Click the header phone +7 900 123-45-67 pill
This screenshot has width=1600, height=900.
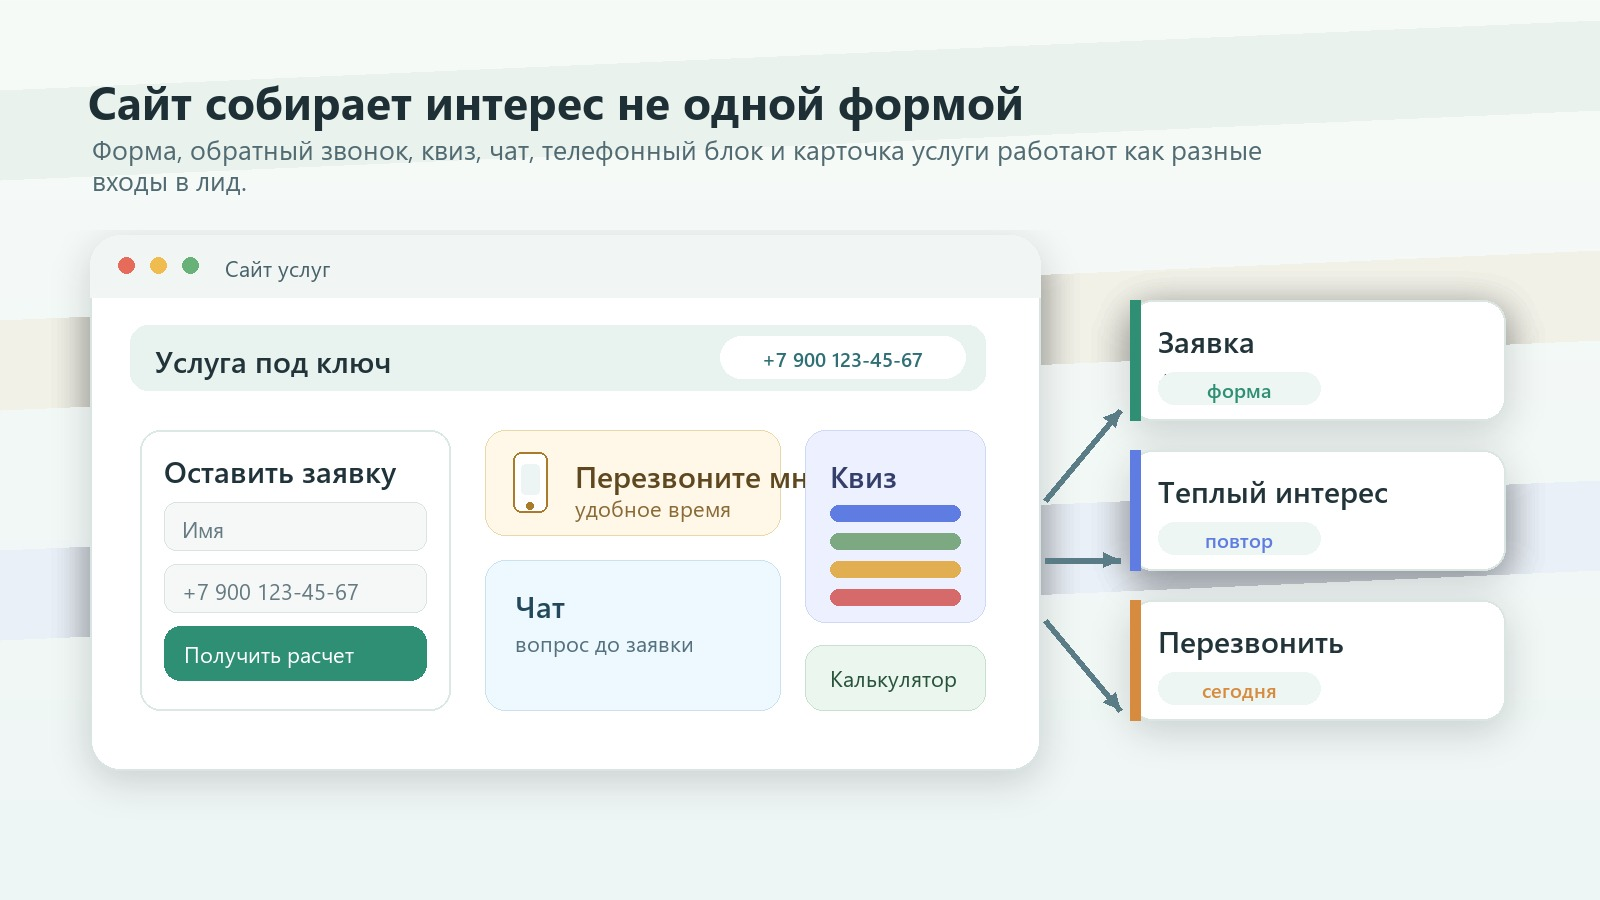coord(843,358)
